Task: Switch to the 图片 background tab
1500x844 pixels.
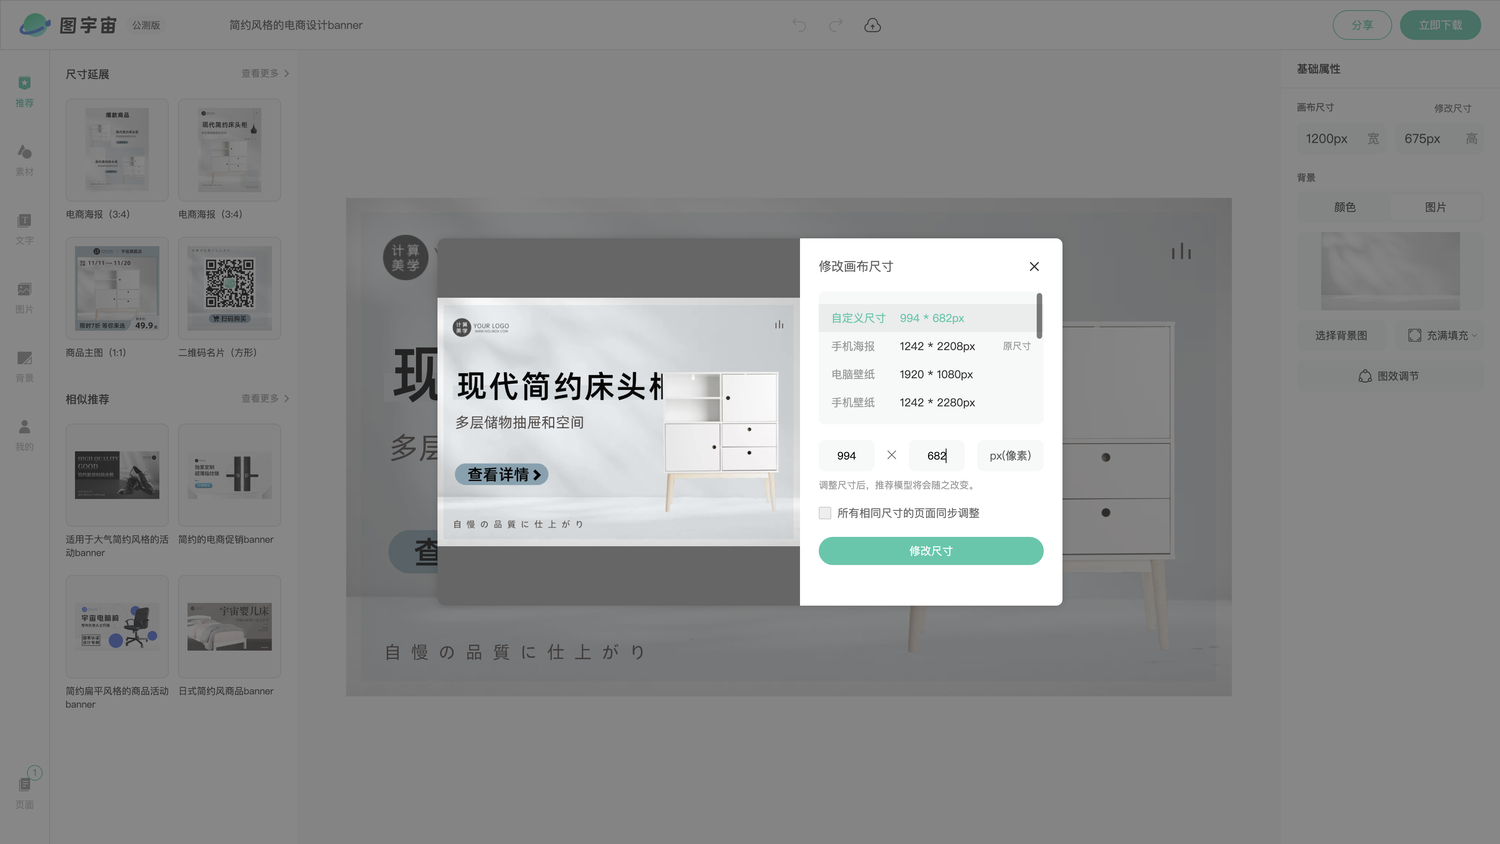Action: point(1436,207)
